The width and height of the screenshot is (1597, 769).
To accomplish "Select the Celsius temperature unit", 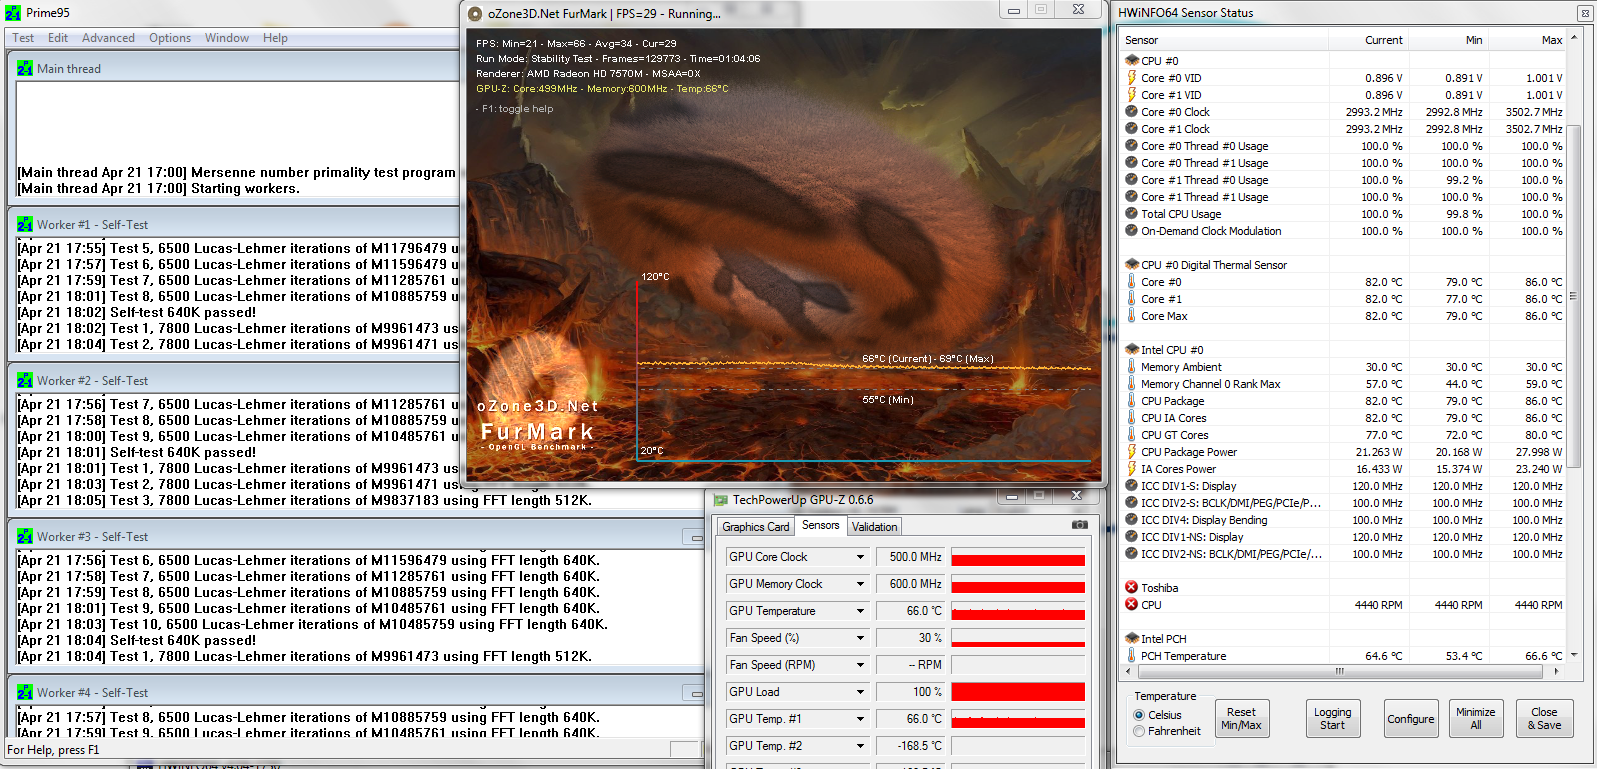I will pos(1139,715).
